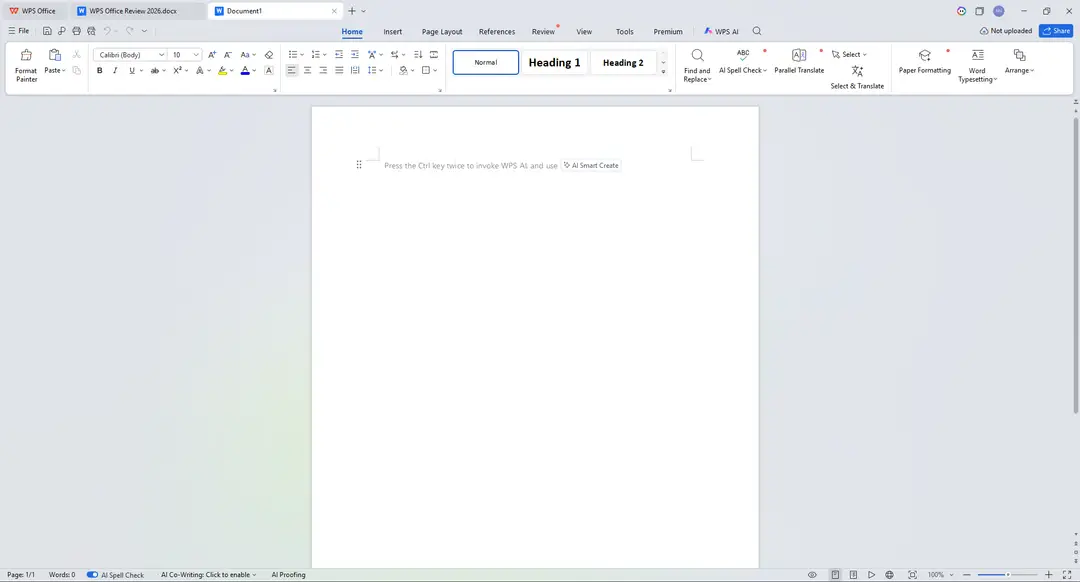1080x582 pixels.
Task: Toggle bold formatting
Action: [100, 70]
